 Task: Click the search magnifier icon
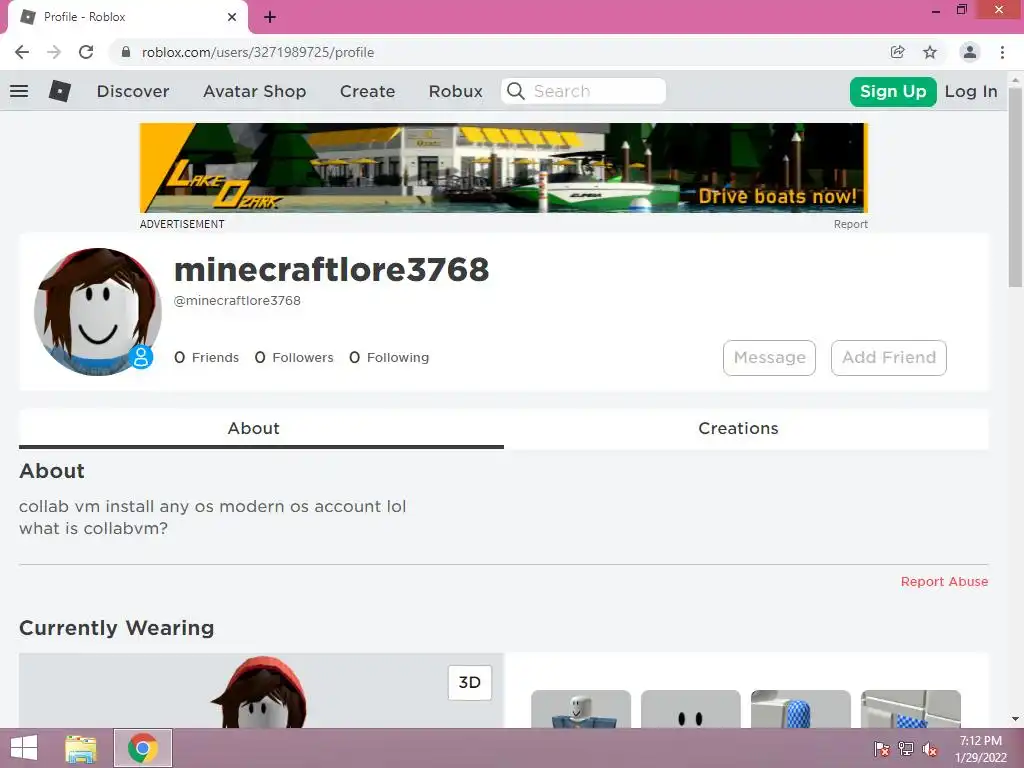(x=516, y=91)
